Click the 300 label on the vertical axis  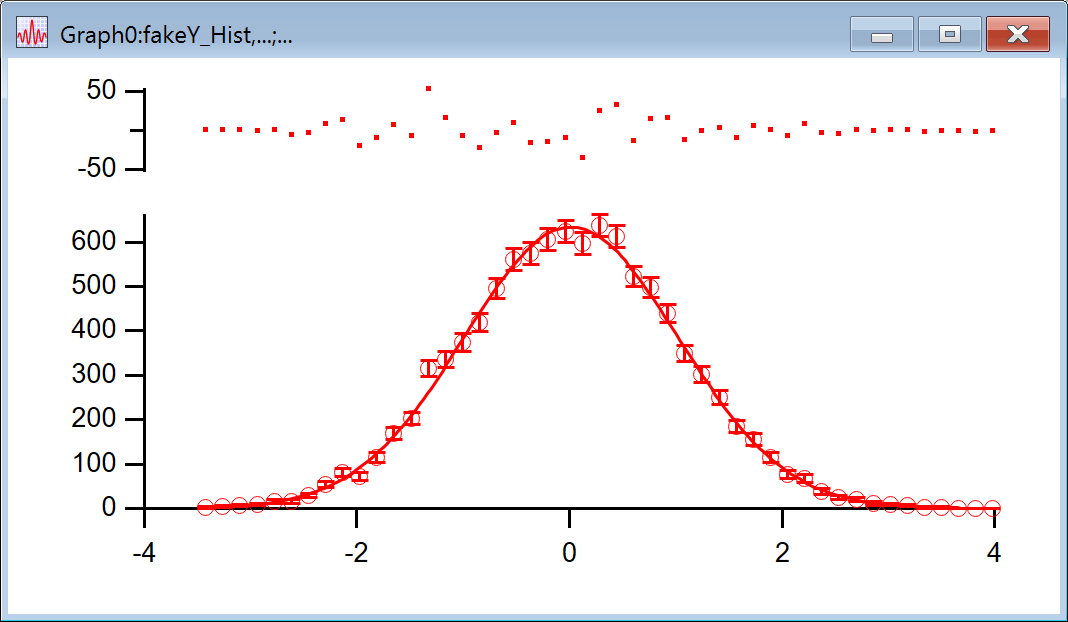pos(98,375)
